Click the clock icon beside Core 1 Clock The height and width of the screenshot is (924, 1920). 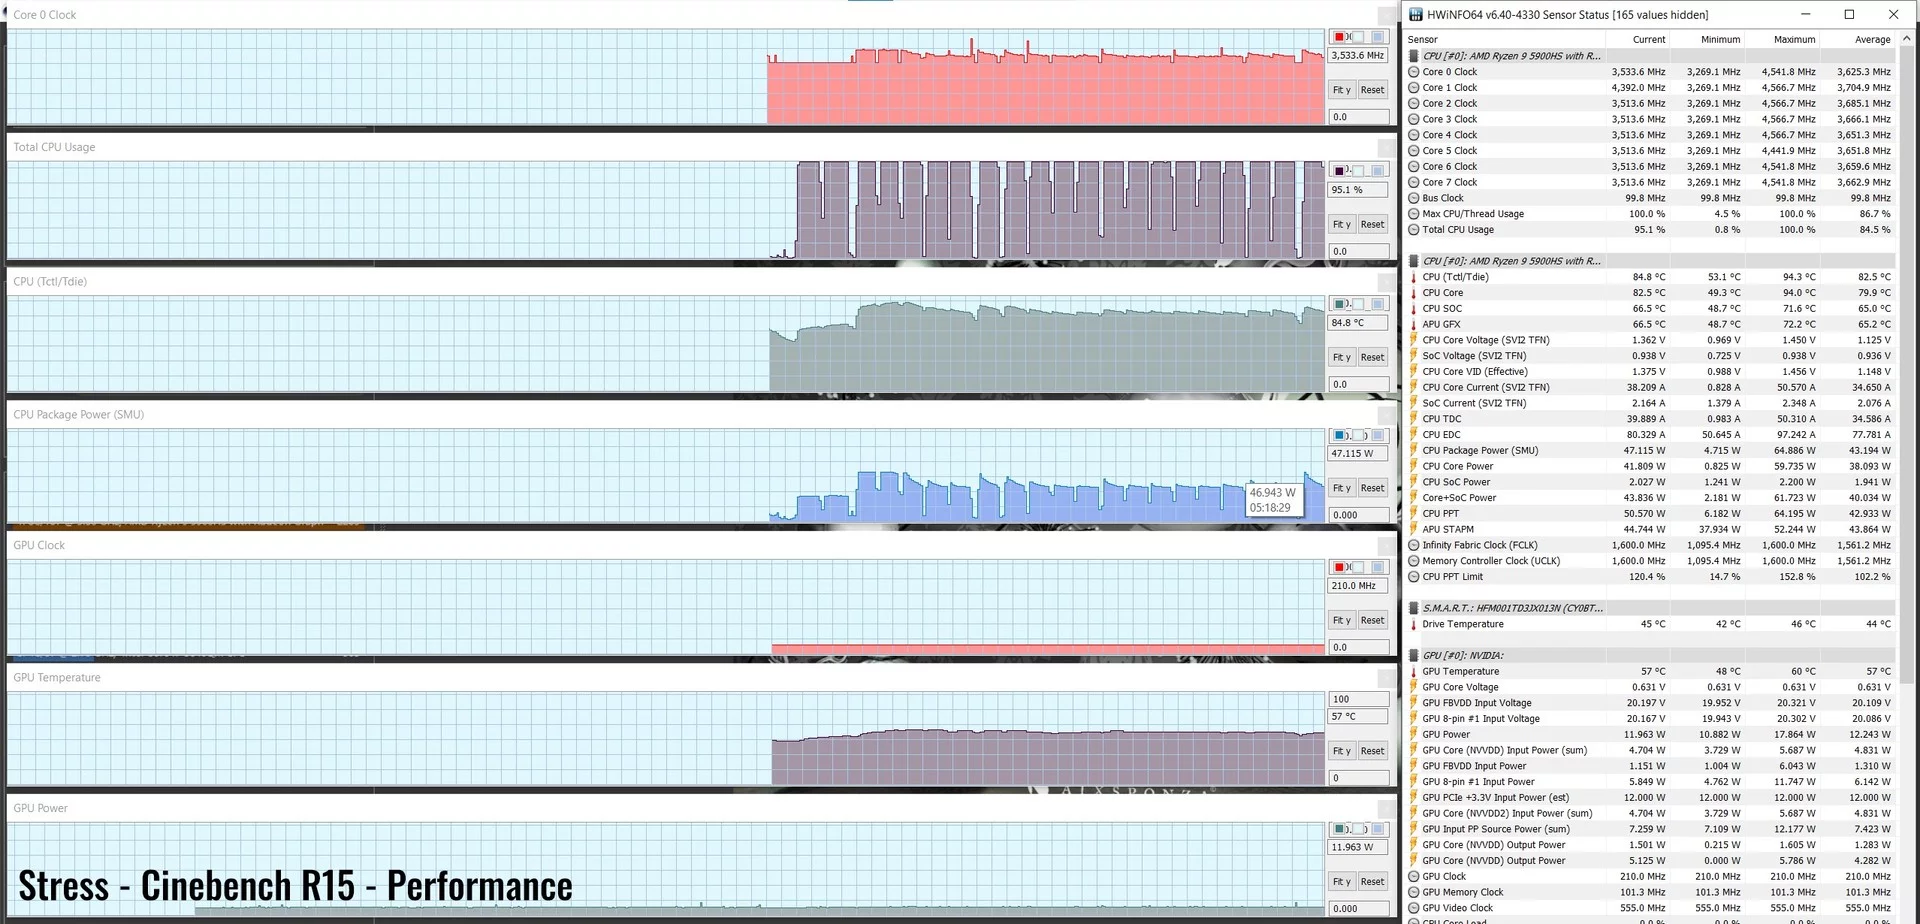tap(1414, 88)
